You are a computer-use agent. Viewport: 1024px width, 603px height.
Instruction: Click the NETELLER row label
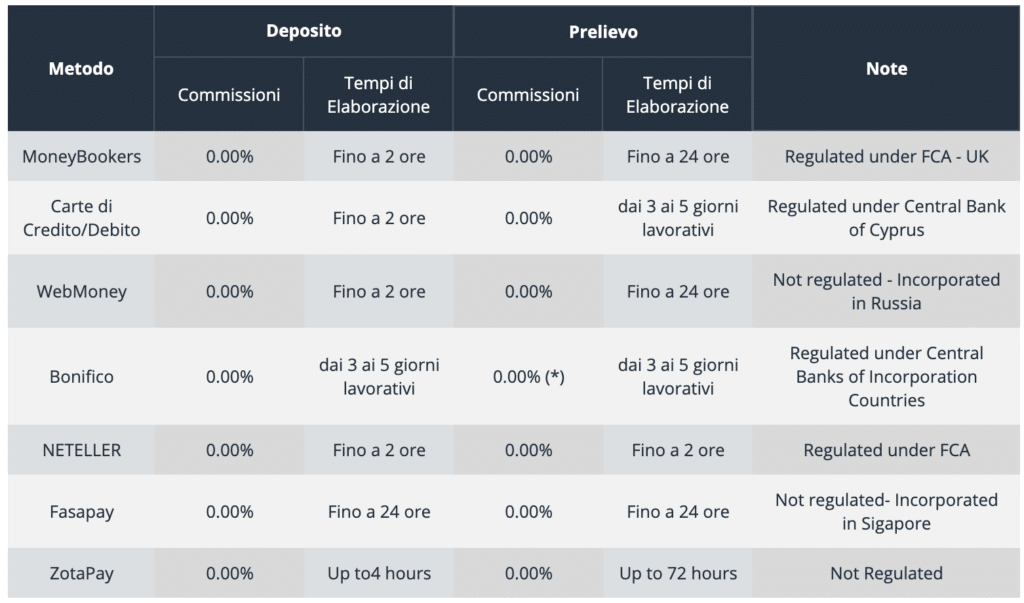click(x=81, y=450)
